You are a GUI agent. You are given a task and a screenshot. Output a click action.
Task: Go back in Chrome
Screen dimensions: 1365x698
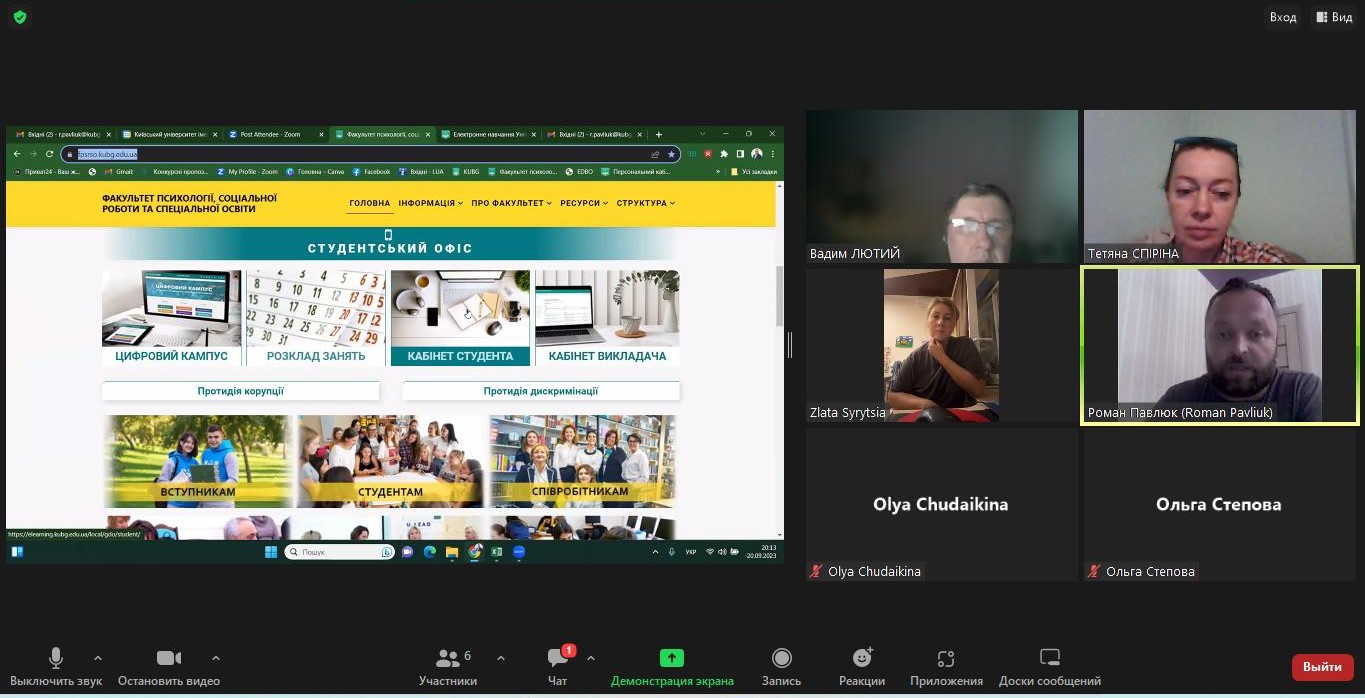pos(16,154)
